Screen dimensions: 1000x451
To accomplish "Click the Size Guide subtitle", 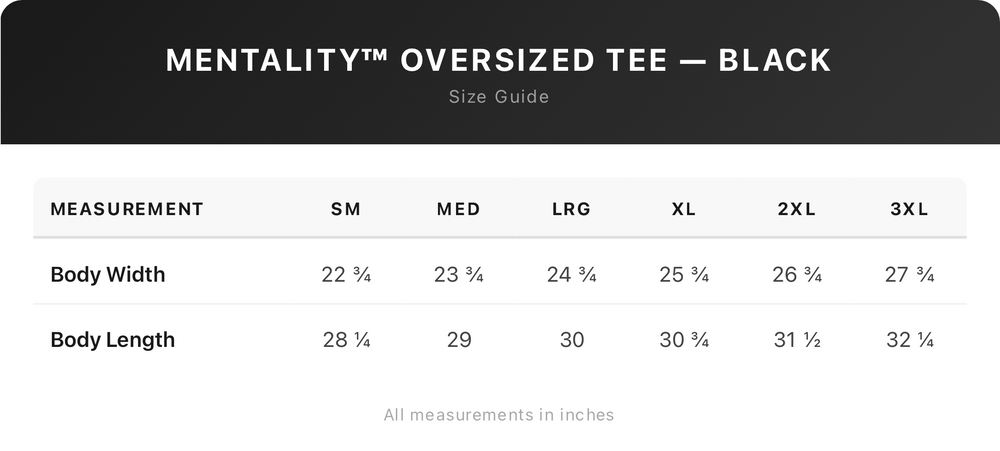I will (x=499, y=97).
